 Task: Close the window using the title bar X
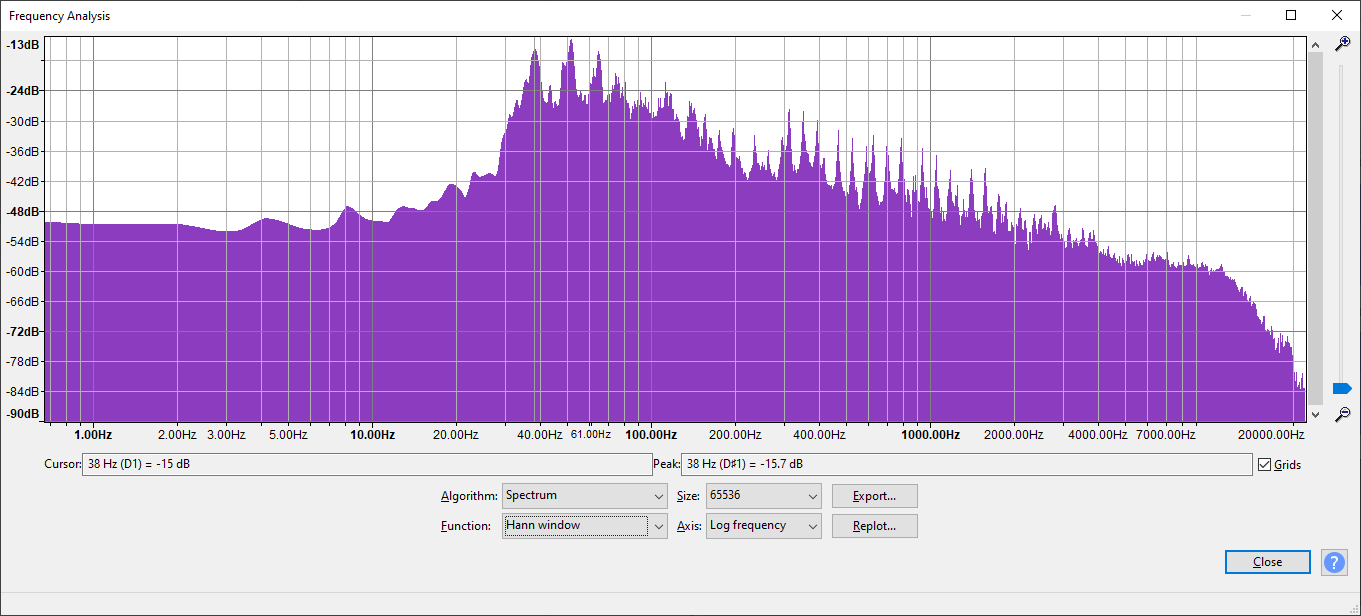coord(1337,15)
